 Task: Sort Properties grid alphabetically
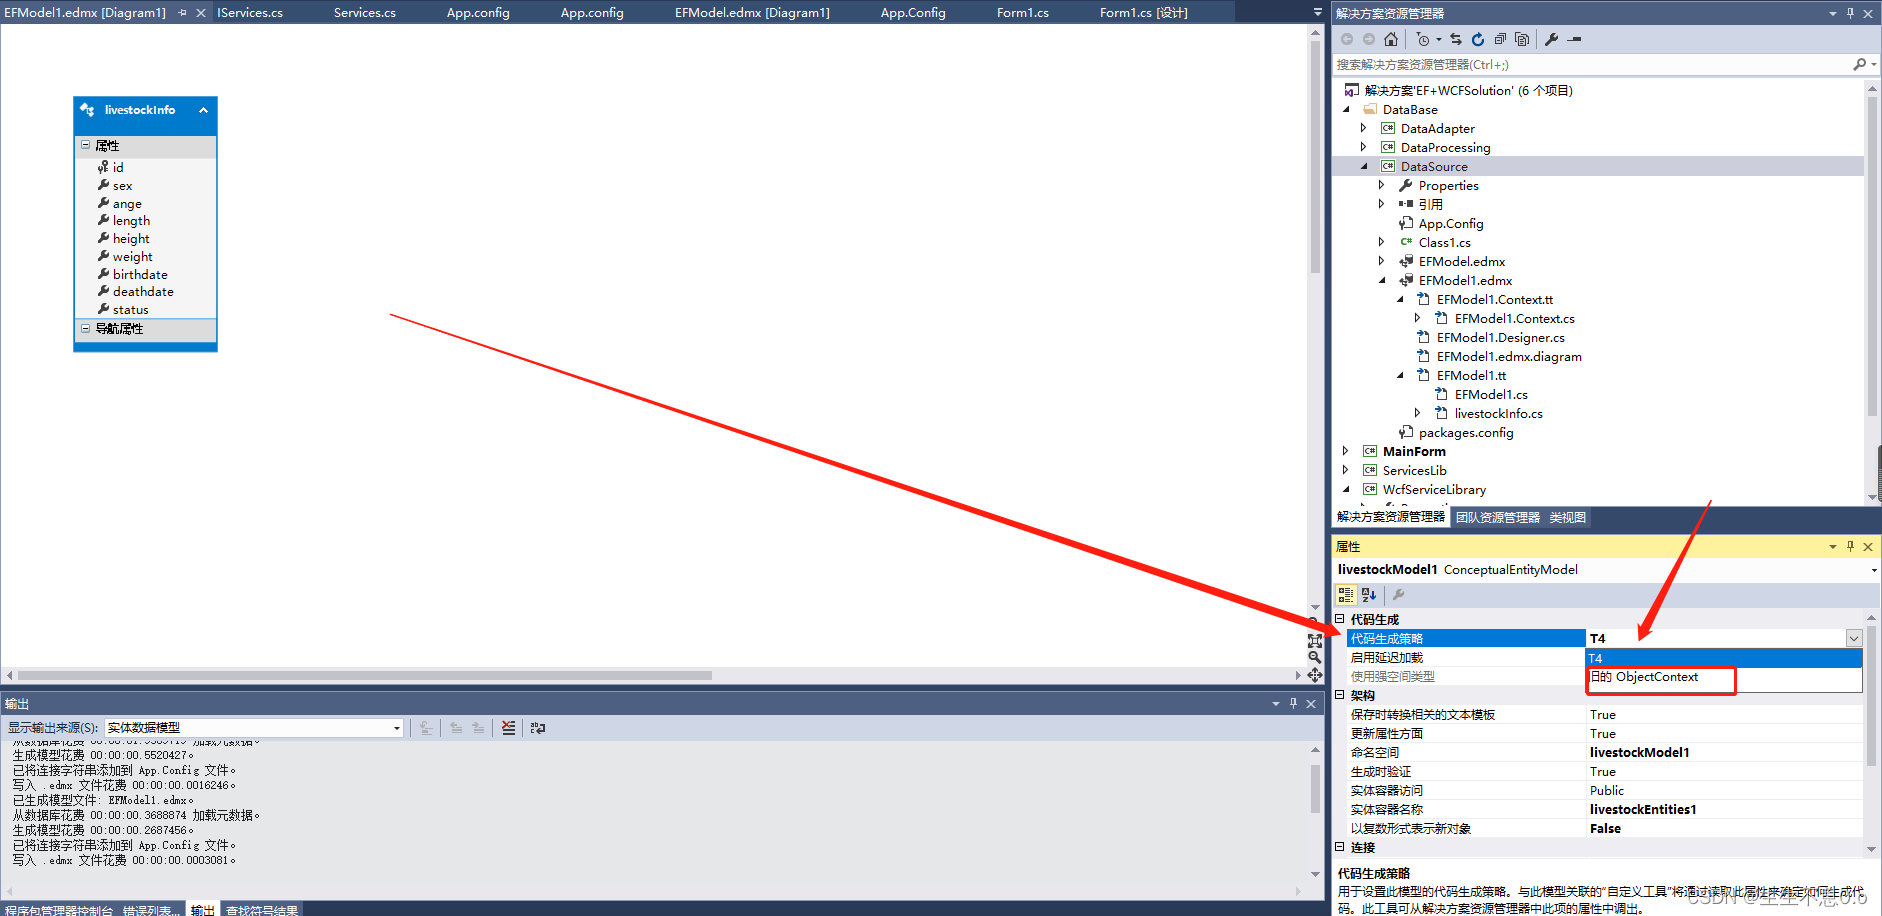[1369, 595]
